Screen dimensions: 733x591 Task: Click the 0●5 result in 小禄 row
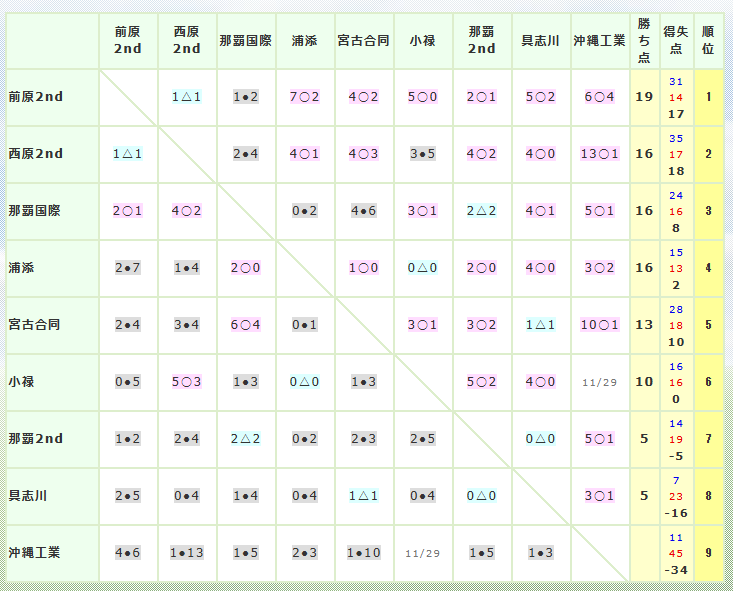(x=128, y=382)
